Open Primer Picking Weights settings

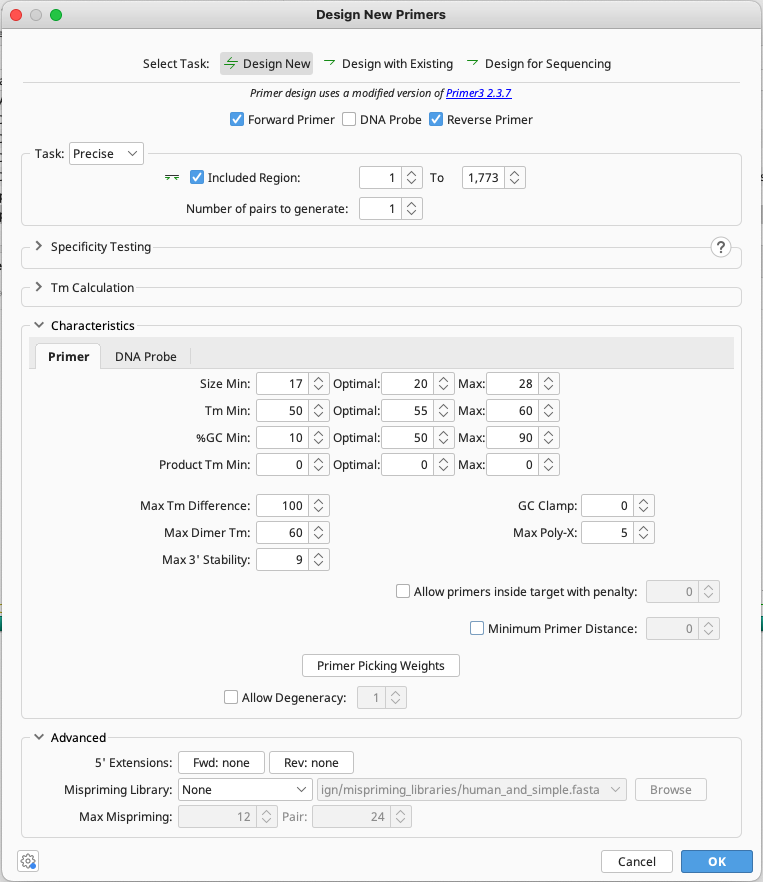pos(380,665)
